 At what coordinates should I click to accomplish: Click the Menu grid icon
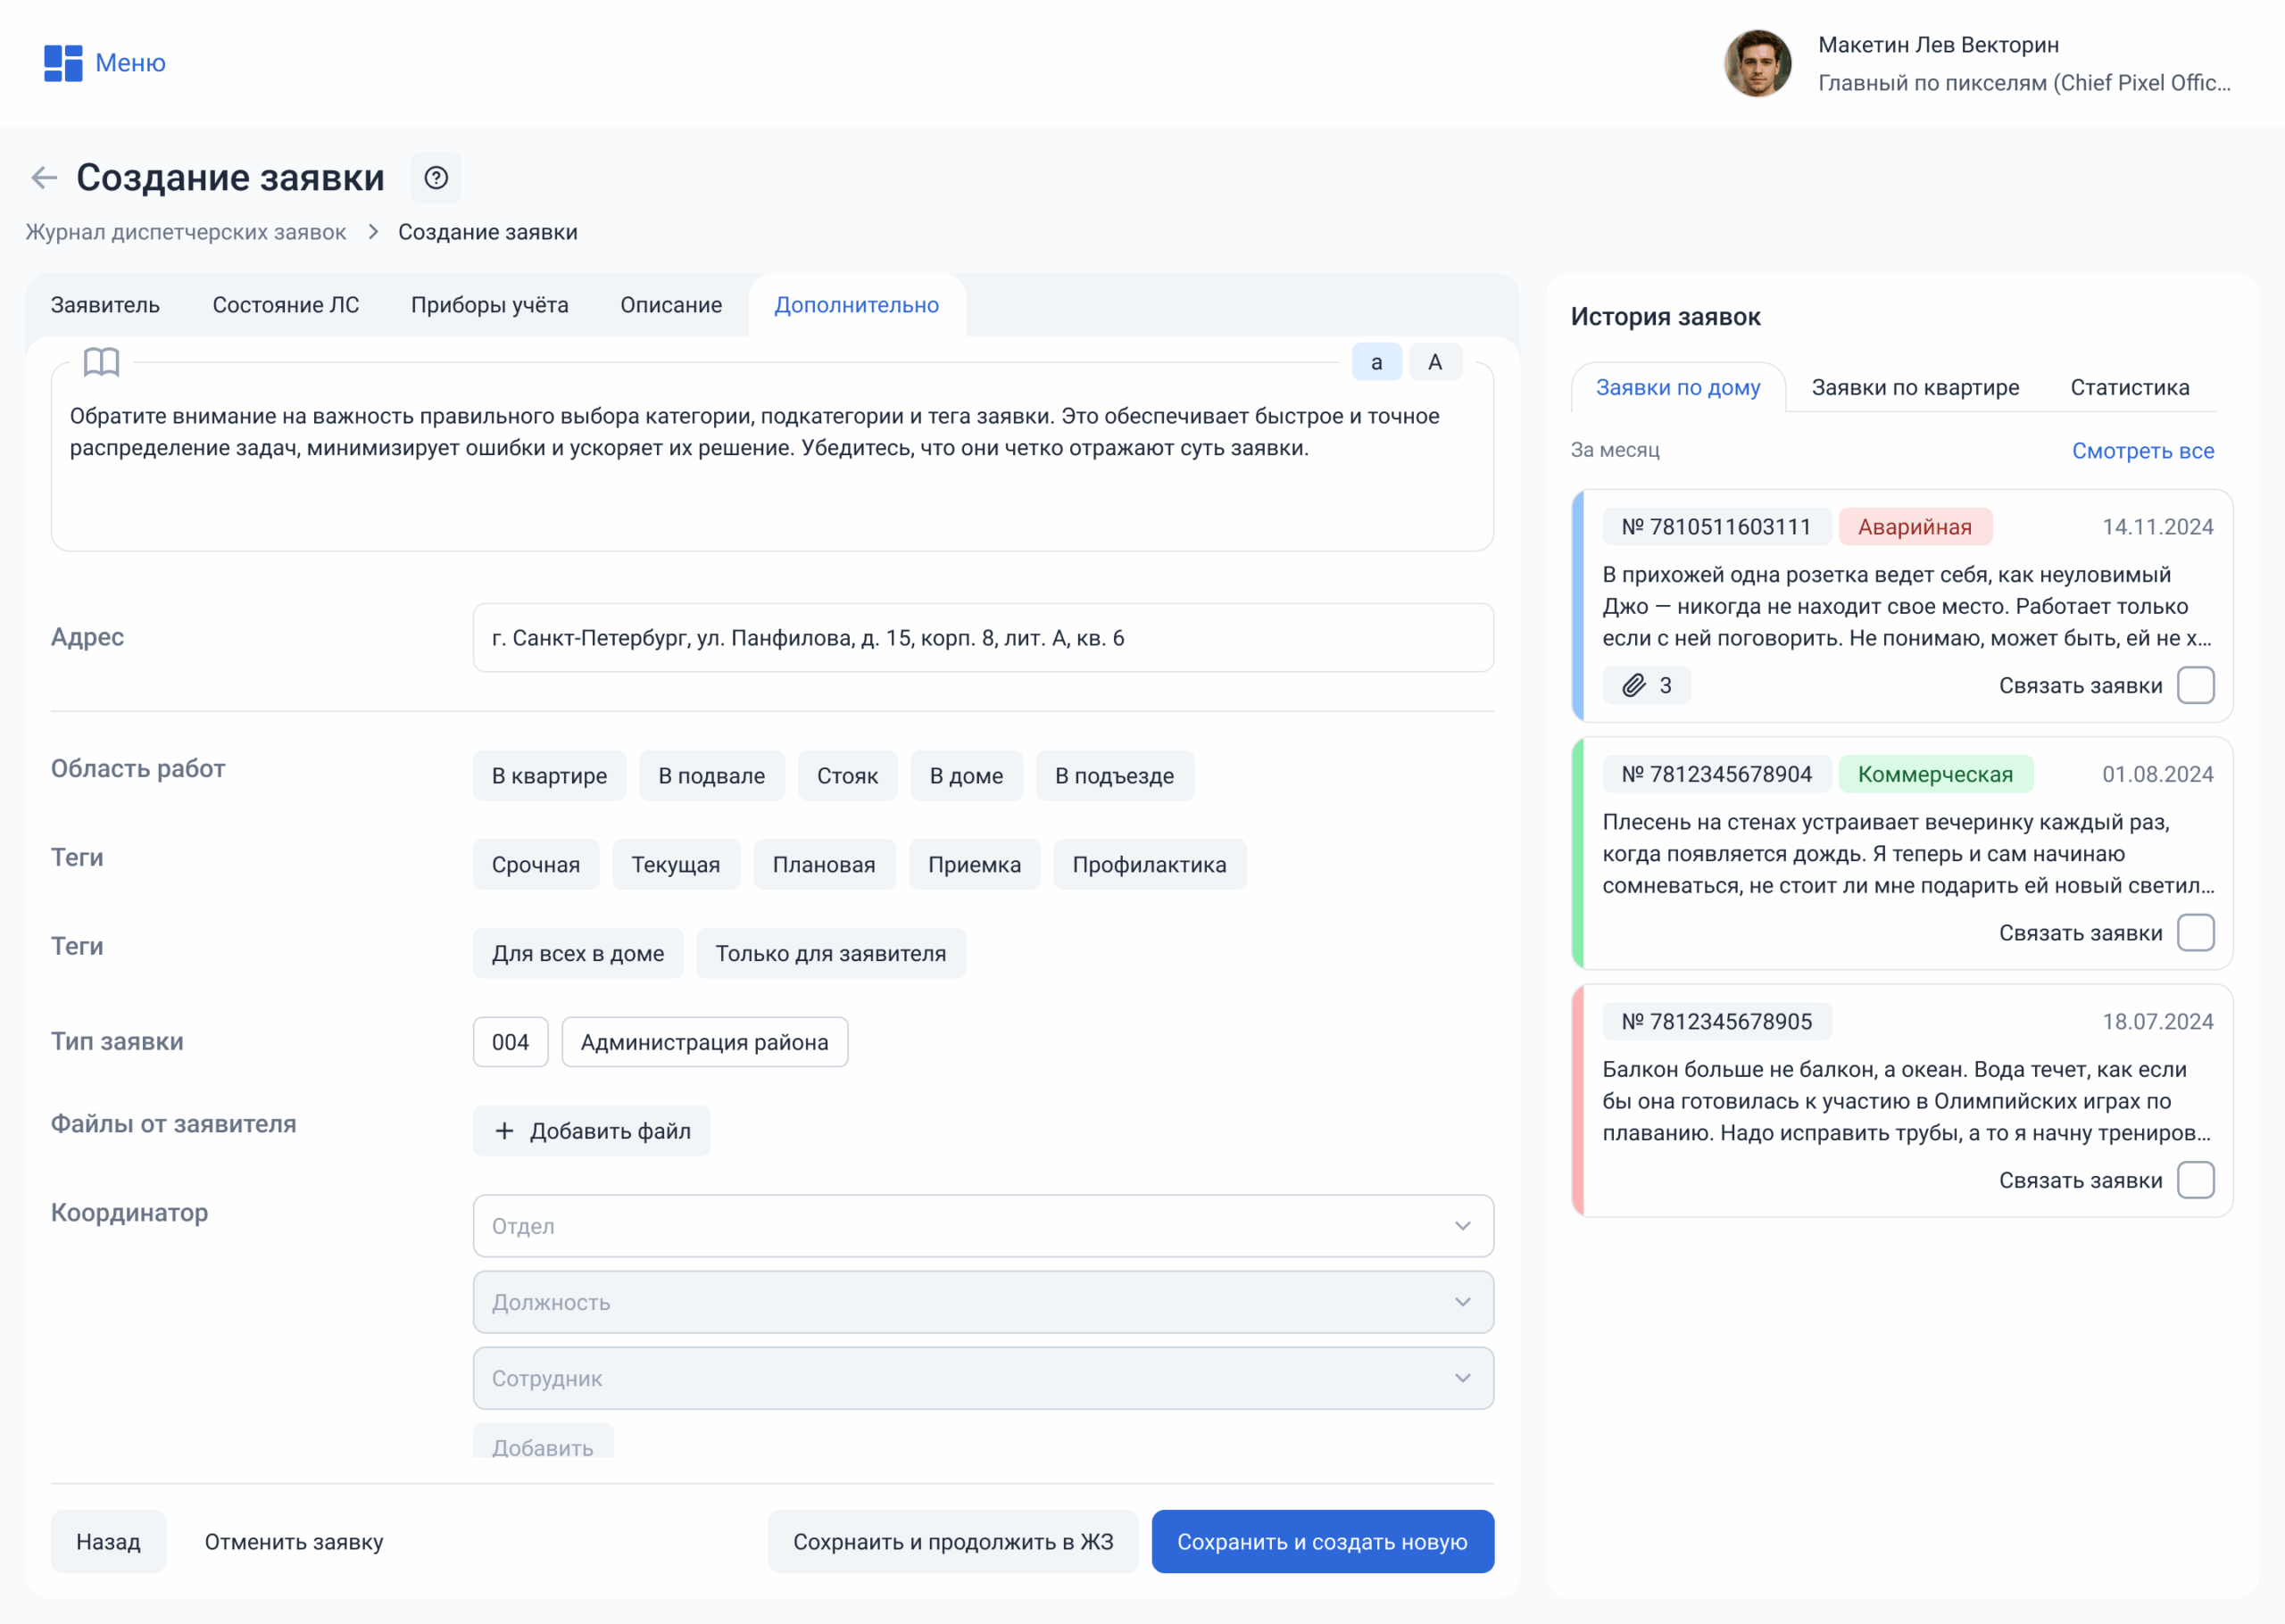click(x=63, y=63)
